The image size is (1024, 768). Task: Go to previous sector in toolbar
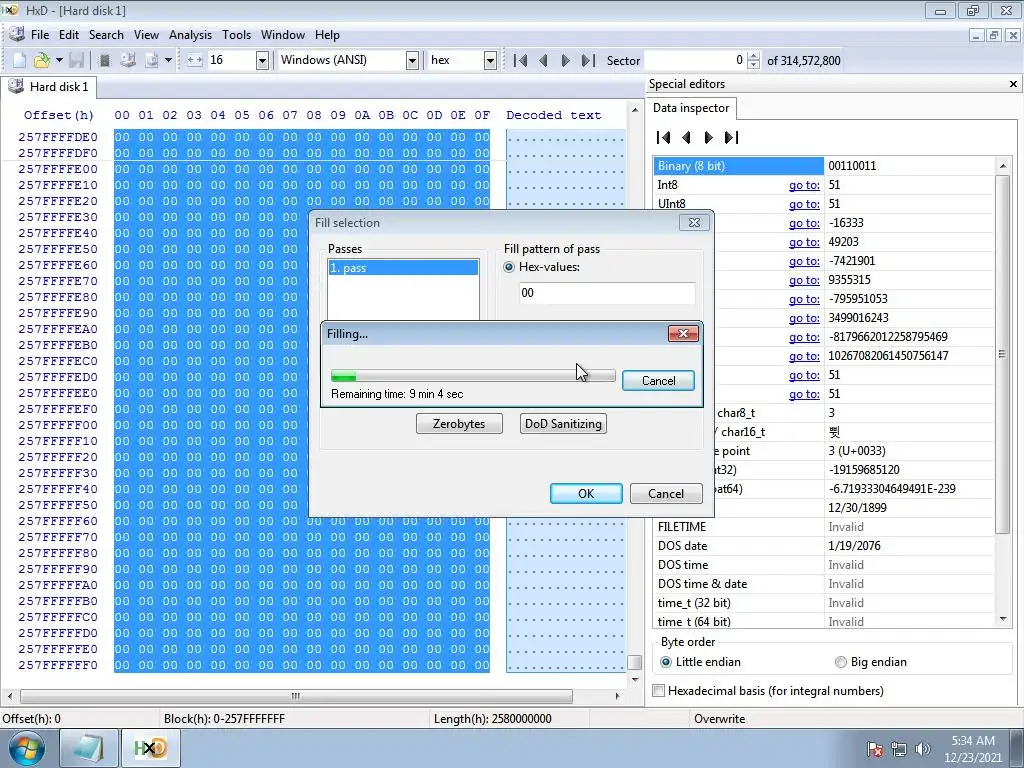(543, 61)
